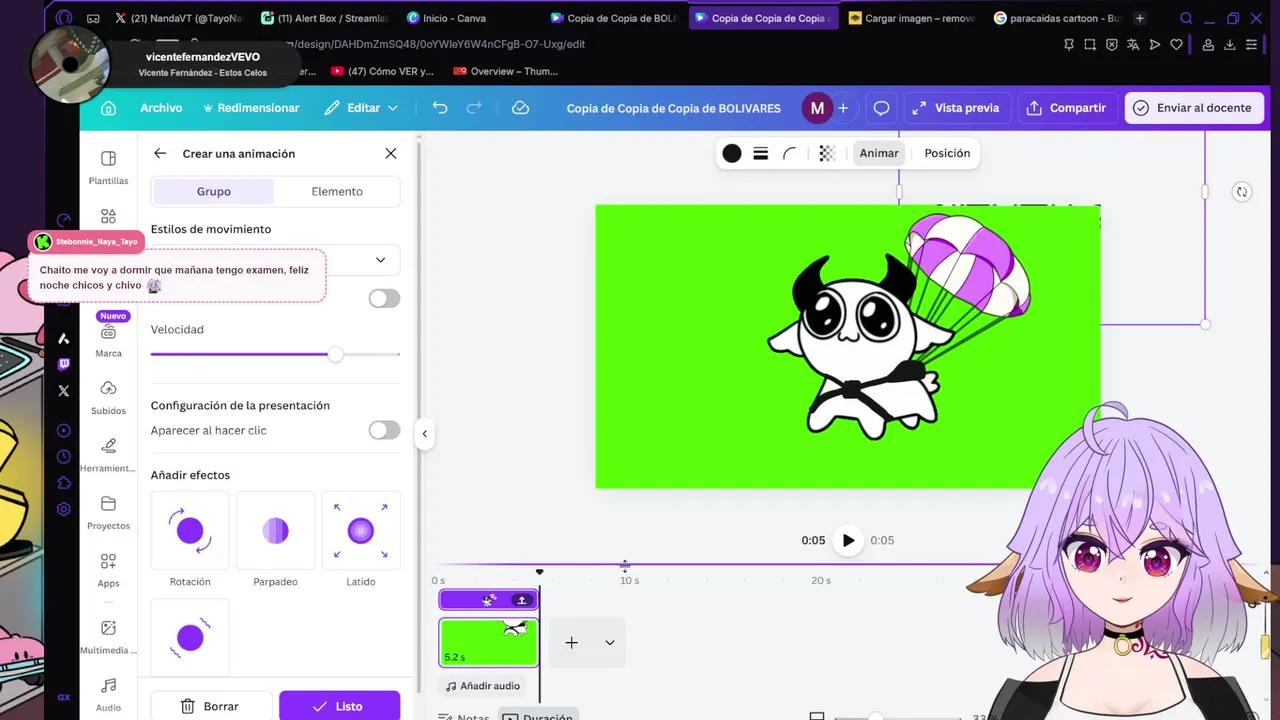
Task: Expand add page options chevron
Action: 609,643
